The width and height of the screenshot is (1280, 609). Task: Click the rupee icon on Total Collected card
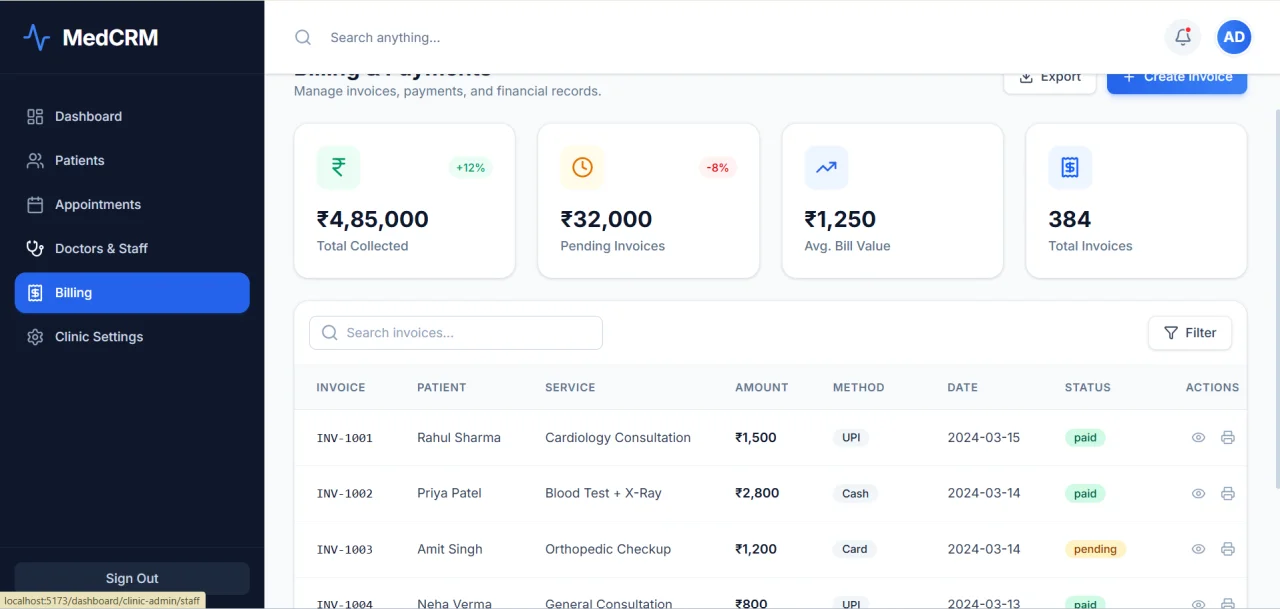(x=338, y=167)
